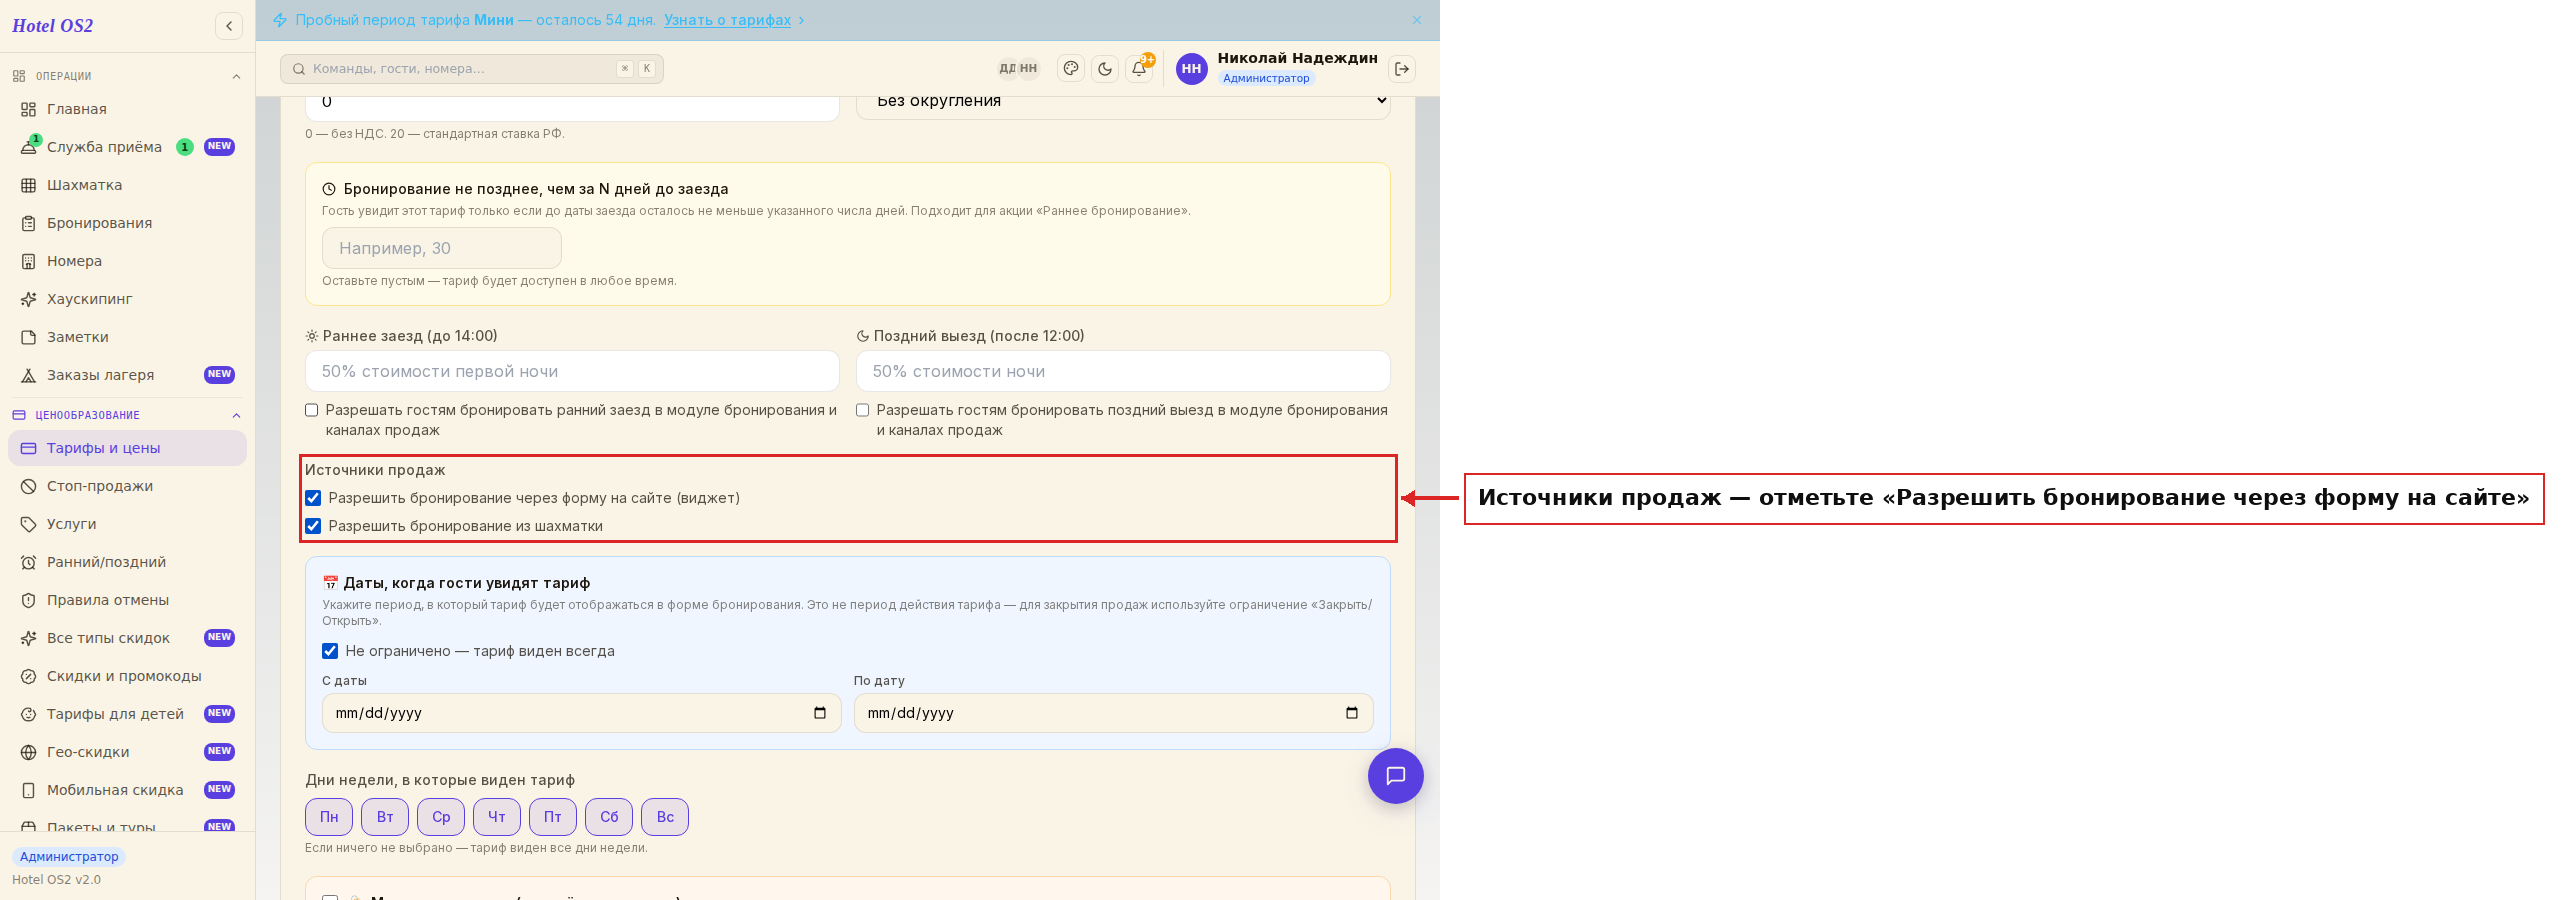The height and width of the screenshot is (900, 2568).
Task: Click the Николай Надеждин user name
Action: [1297, 58]
